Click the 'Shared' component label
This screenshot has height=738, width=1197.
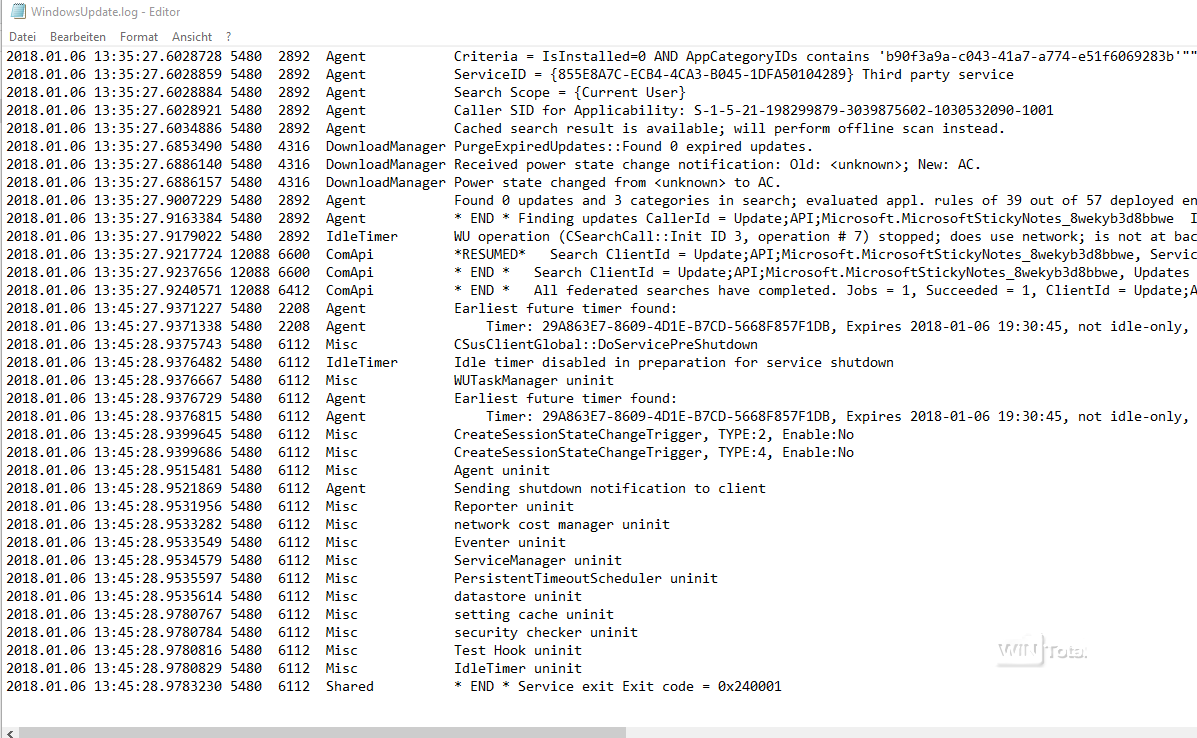tap(349, 687)
